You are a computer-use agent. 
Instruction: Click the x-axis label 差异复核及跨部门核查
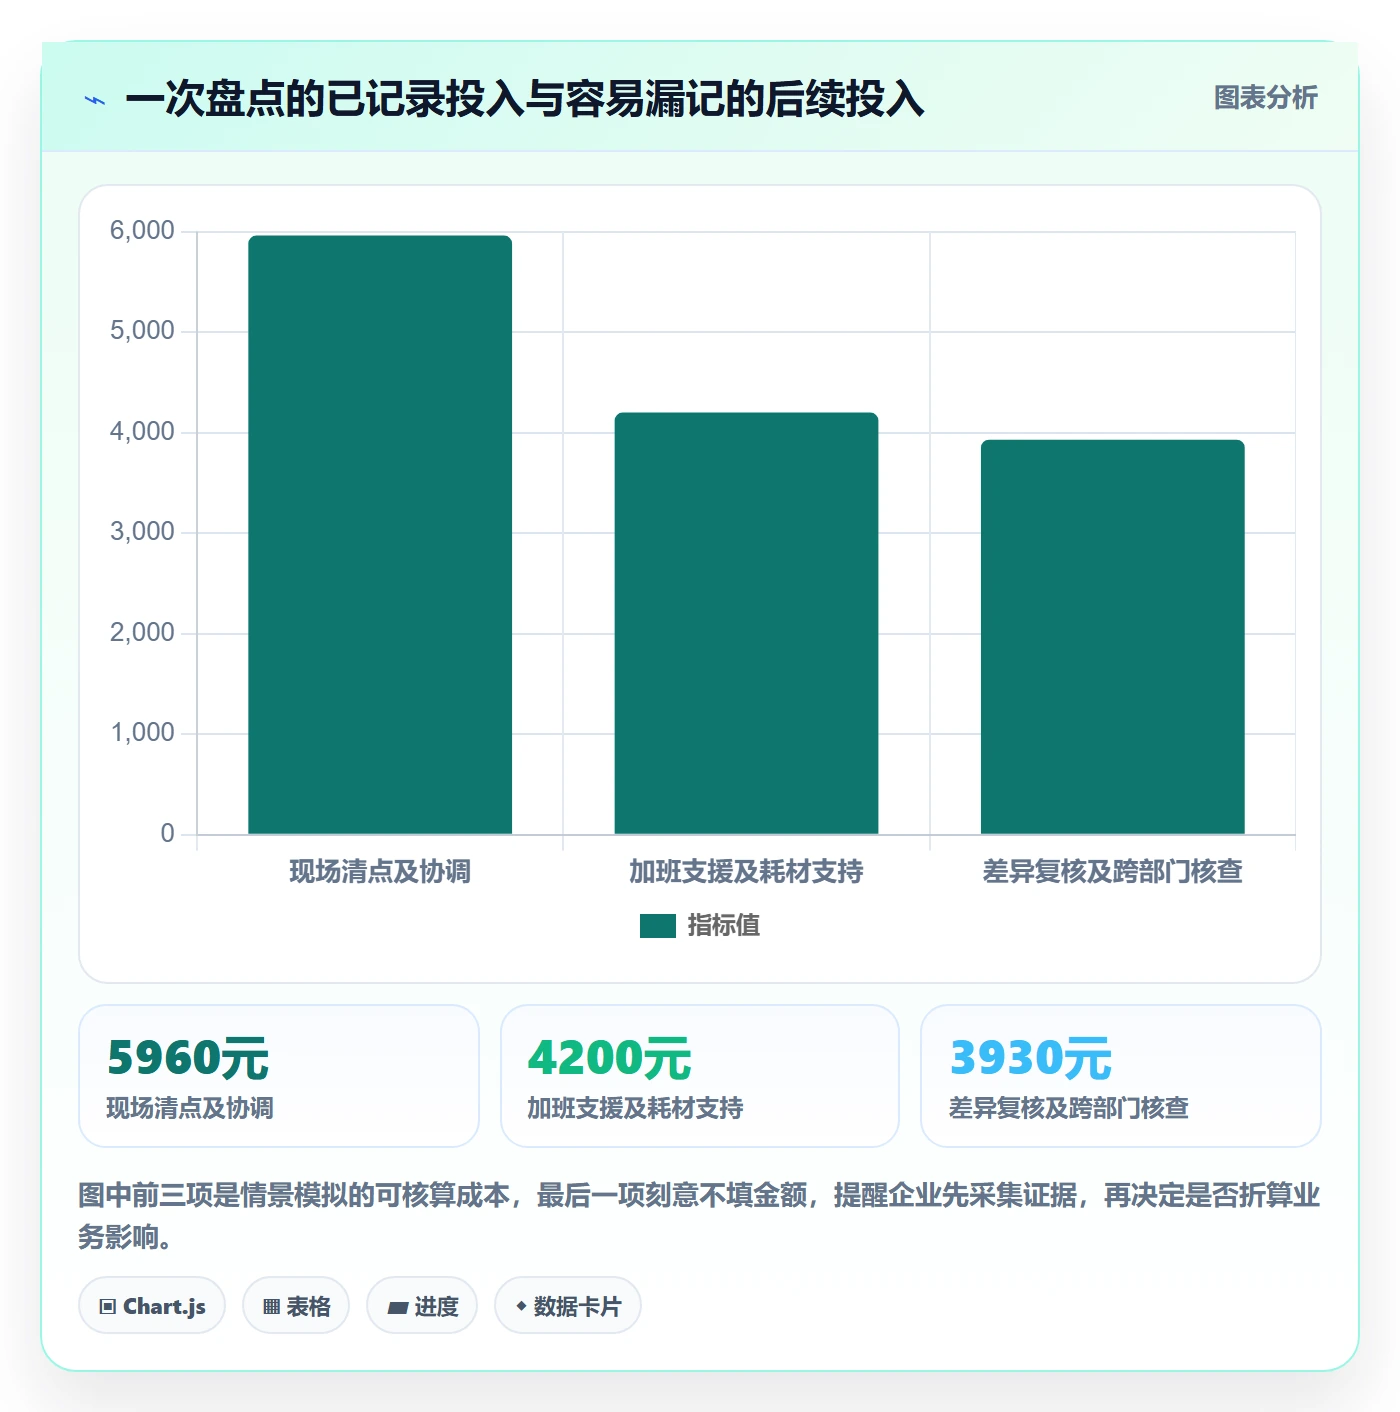pyautogui.click(x=1112, y=872)
